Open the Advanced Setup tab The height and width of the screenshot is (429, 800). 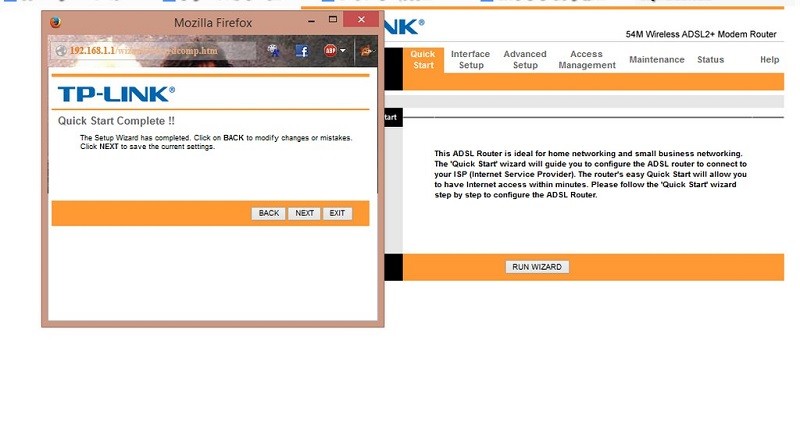[525, 60]
